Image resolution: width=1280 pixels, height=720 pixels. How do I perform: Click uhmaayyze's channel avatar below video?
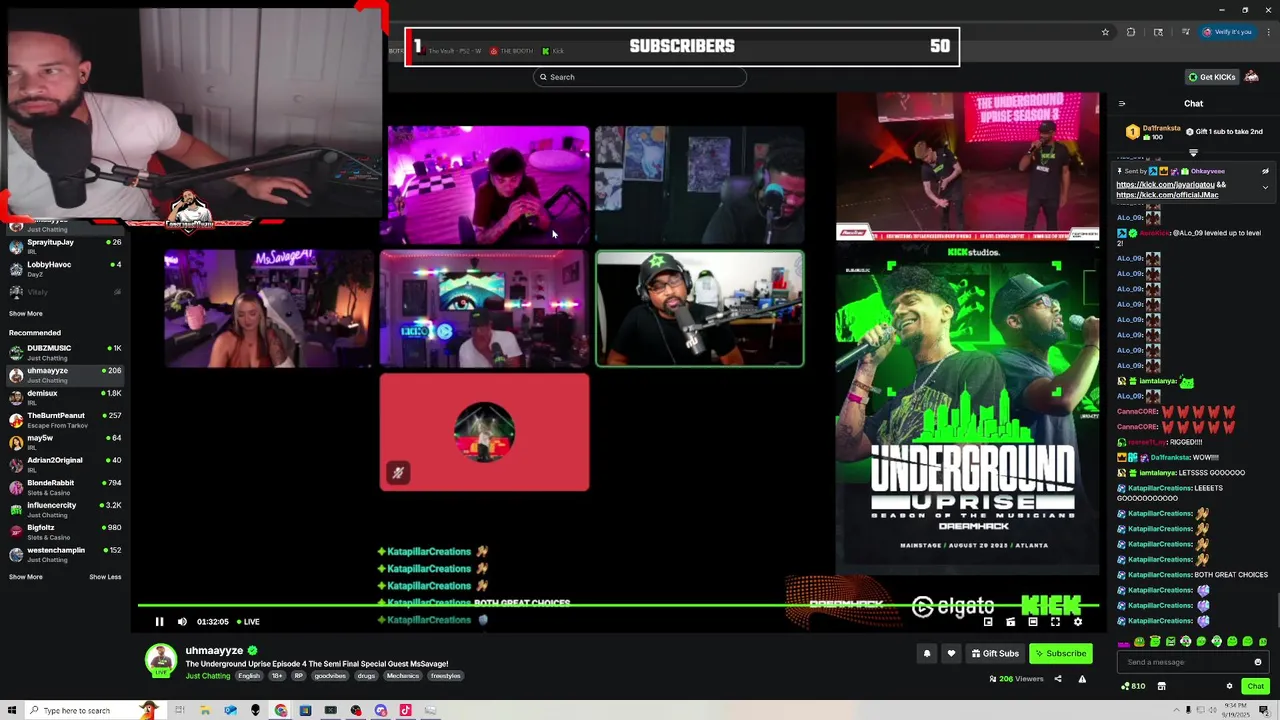pos(161,661)
